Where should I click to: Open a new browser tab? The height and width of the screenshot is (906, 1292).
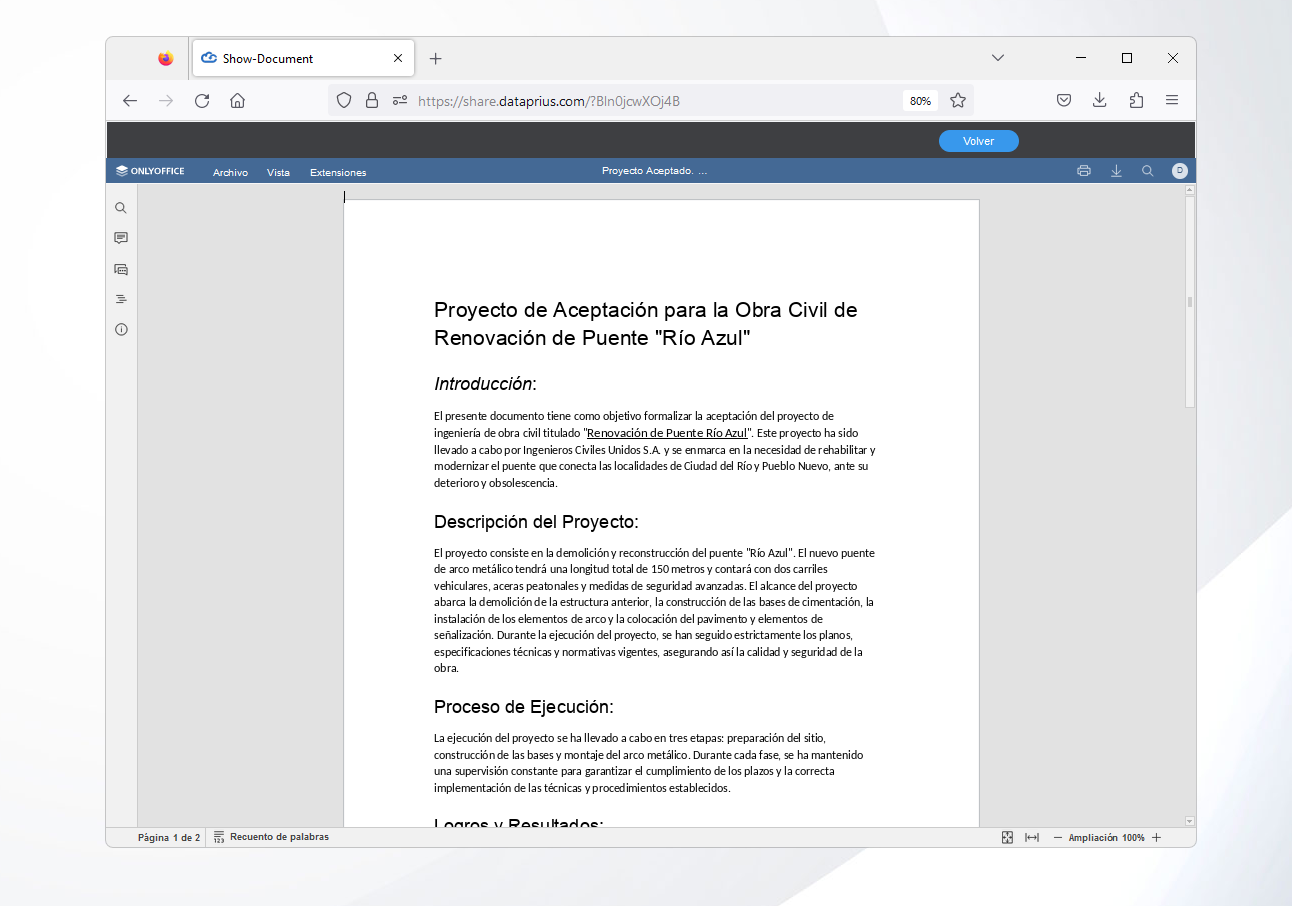(435, 59)
